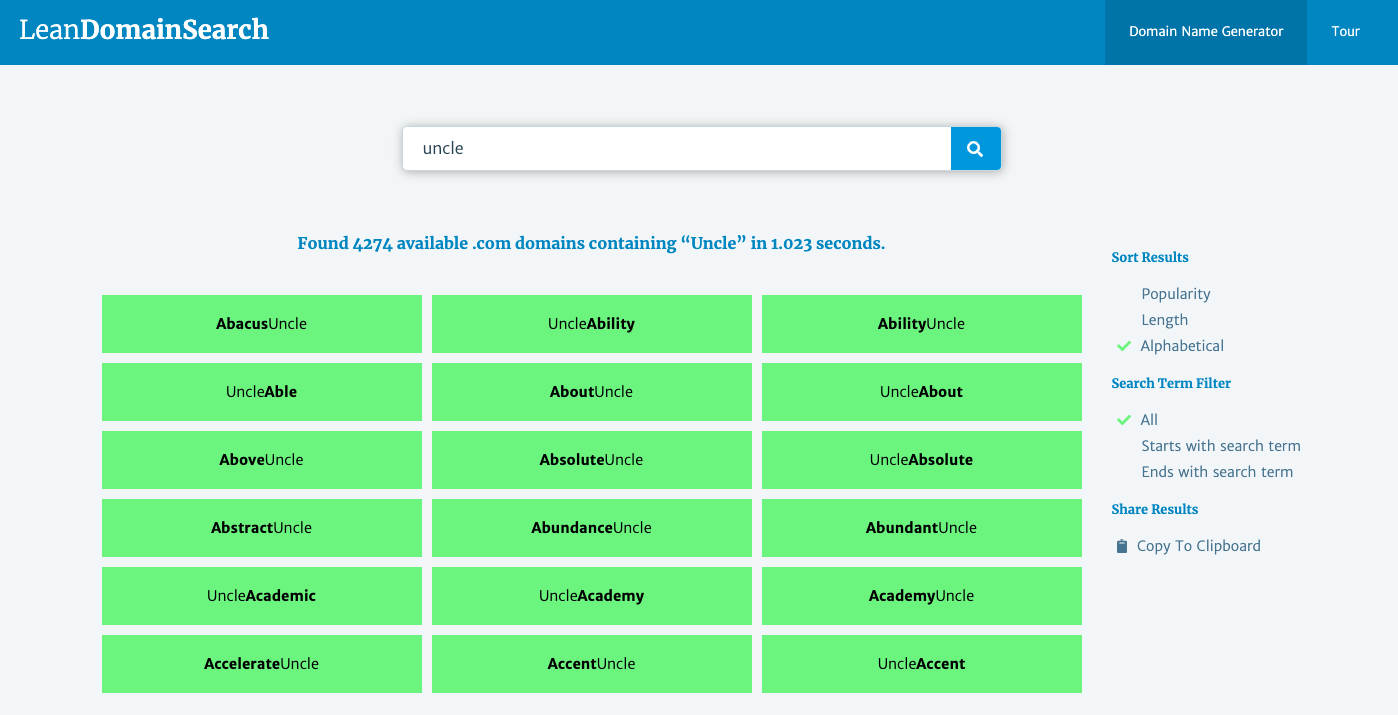Pick the AbilityUncle domain tile
Viewport: 1398px width, 715px height.
[x=922, y=324]
